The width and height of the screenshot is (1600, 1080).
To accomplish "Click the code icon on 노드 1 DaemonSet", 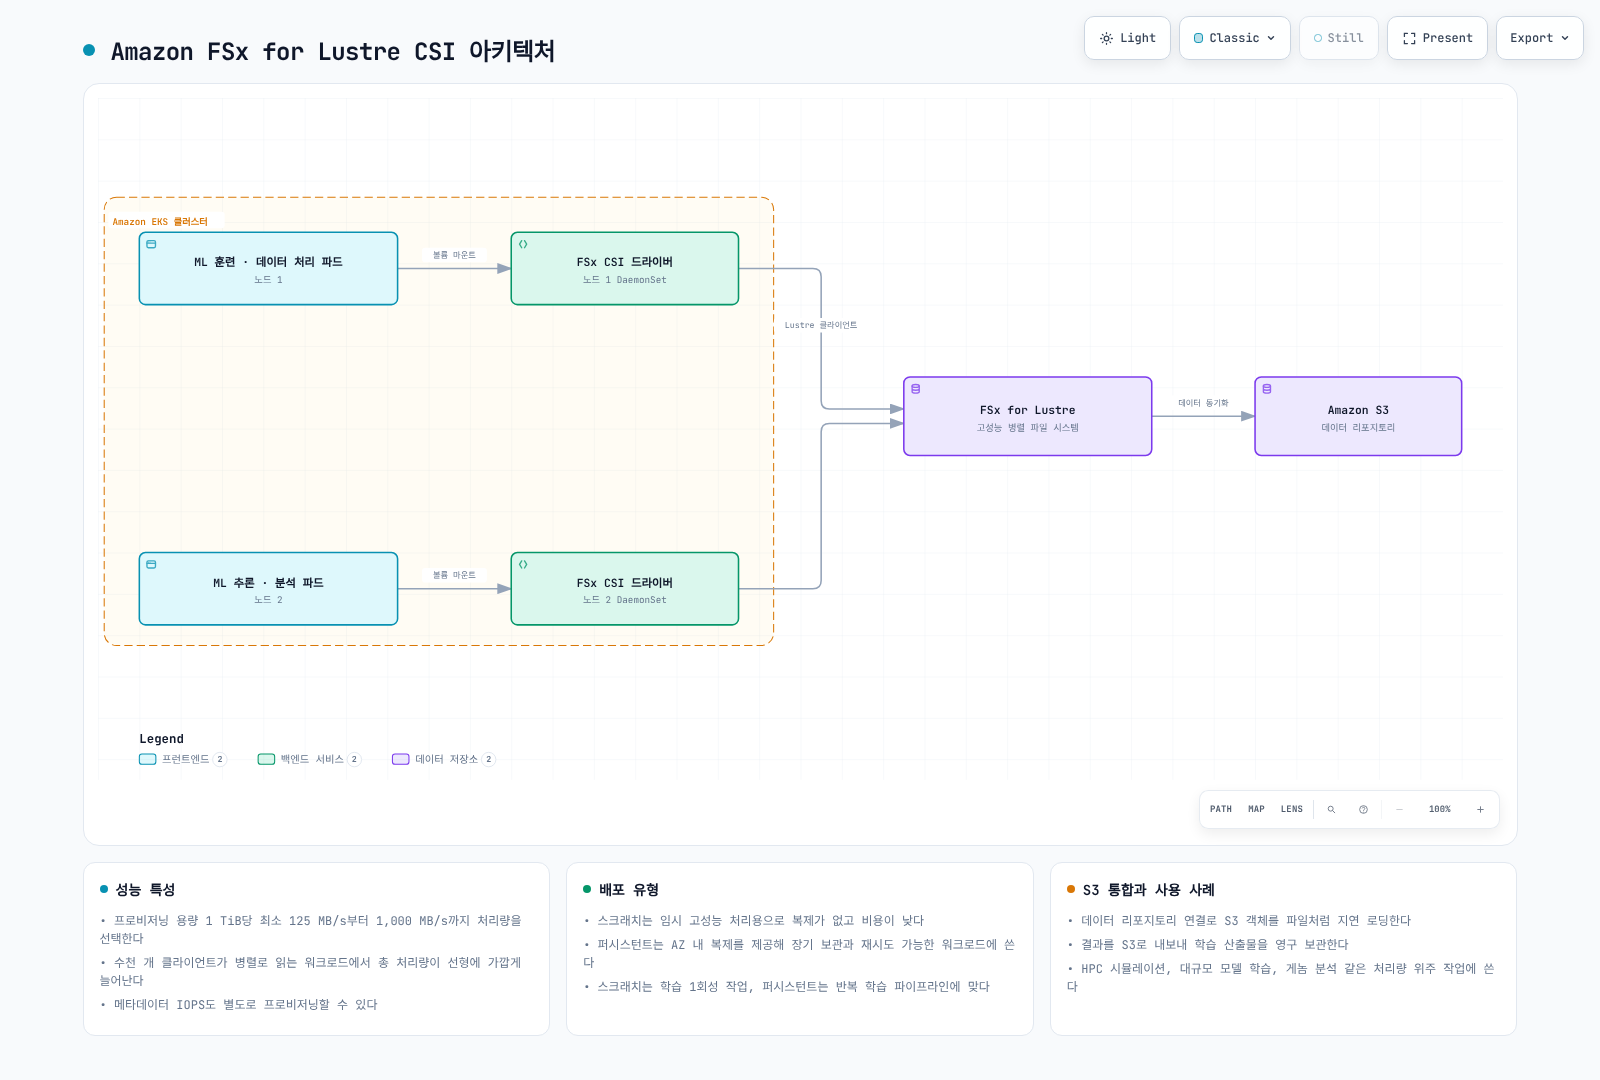I will [x=523, y=244].
